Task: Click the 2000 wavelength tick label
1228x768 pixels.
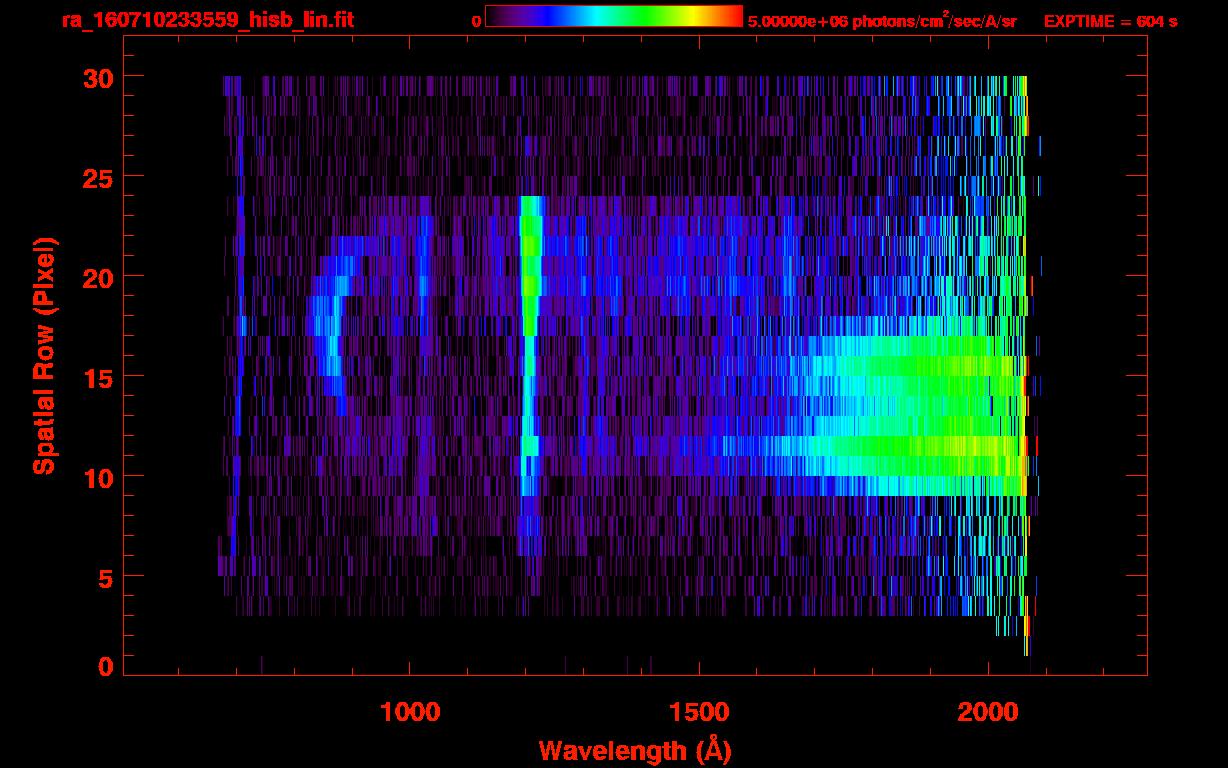Action: point(988,712)
